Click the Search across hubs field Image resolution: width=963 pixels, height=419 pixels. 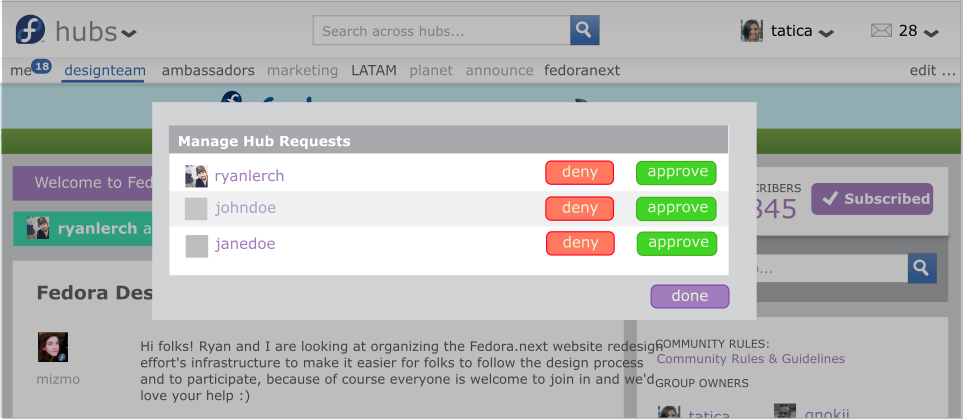[442, 31]
